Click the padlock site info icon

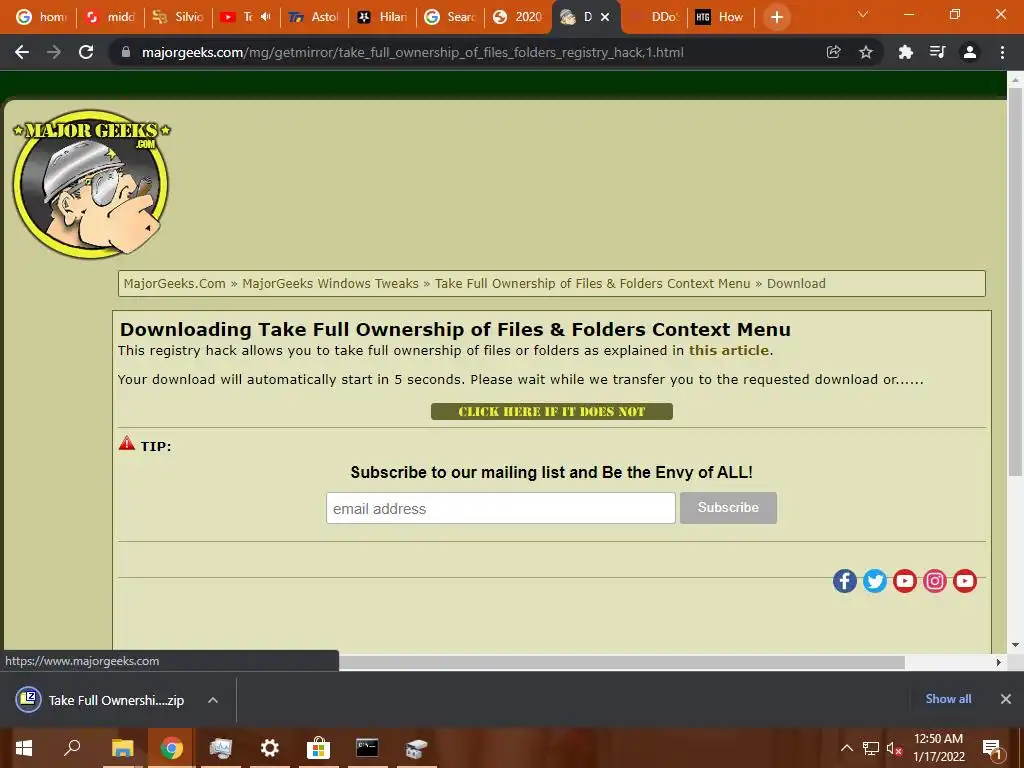tap(125, 52)
